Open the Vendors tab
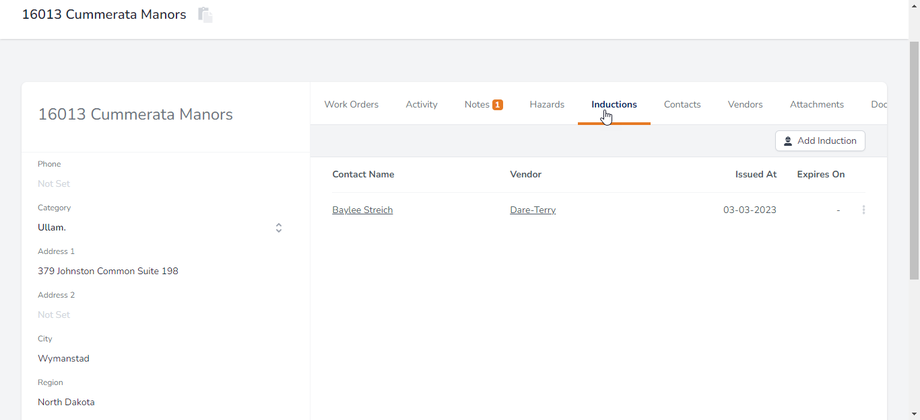This screenshot has height=420, width=920. click(745, 104)
